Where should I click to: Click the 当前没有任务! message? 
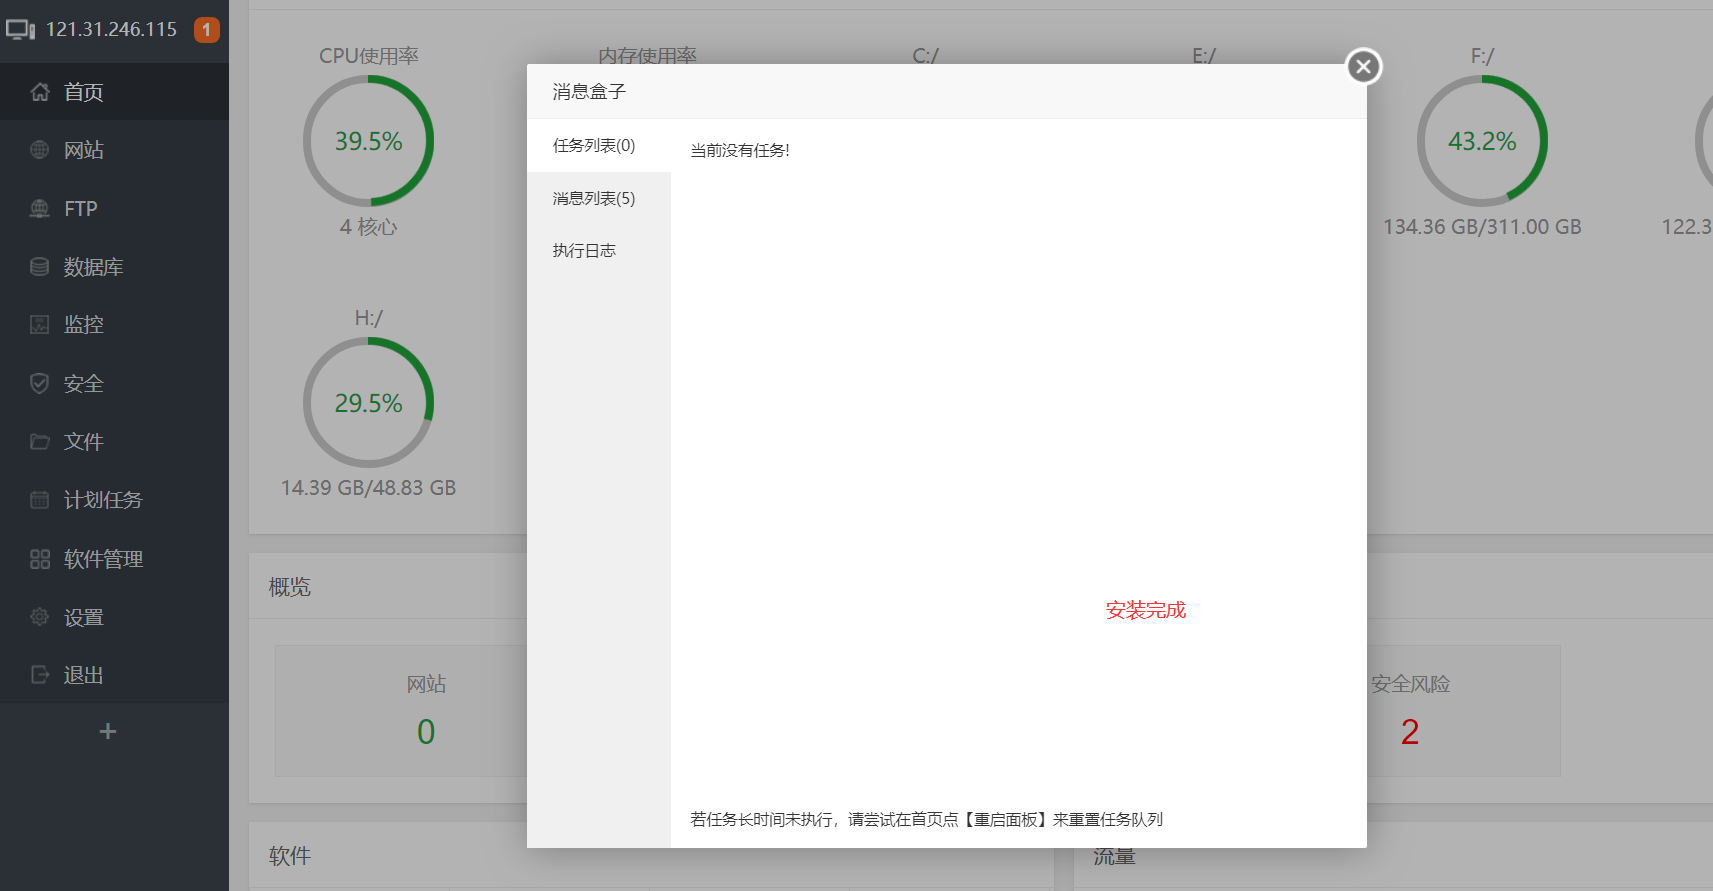point(740,151)
